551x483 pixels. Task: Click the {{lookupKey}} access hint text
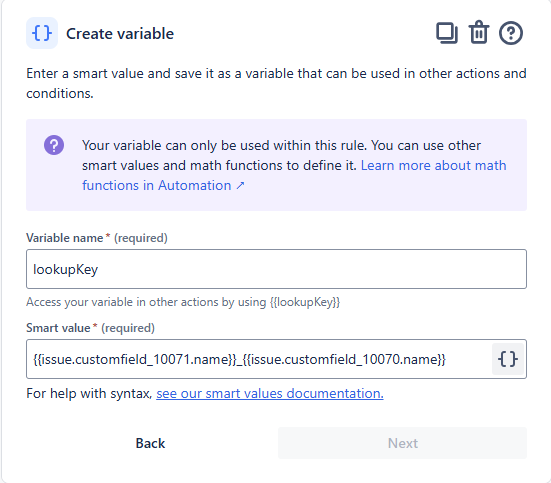tap(183, 302)
